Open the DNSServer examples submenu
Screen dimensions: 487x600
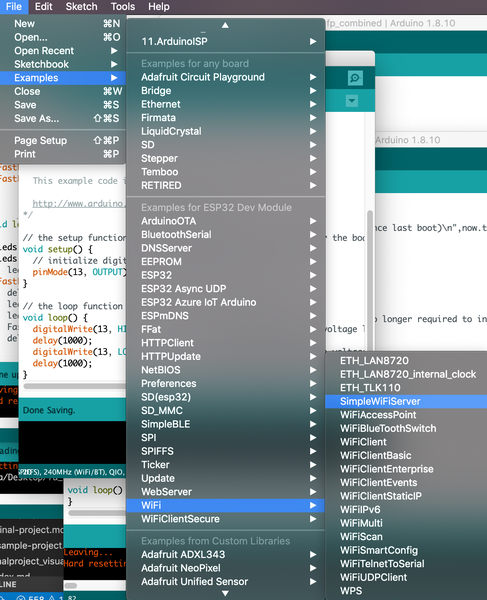click(x=225, y=248)
